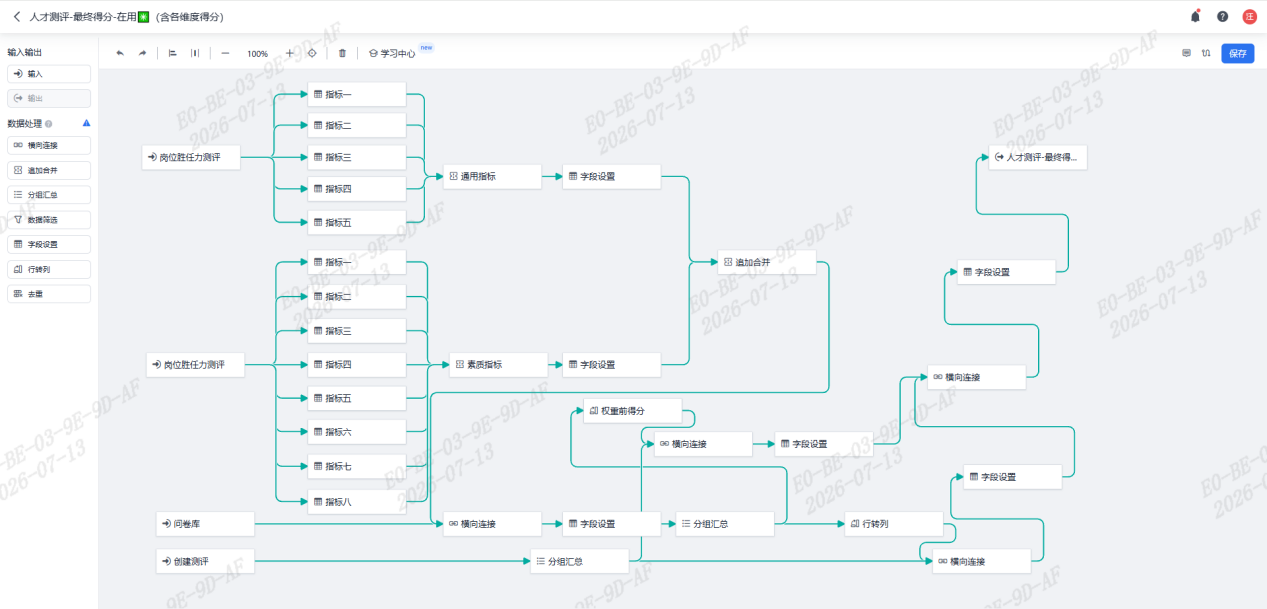Redo the last canvas action
1267x609 pixels.
(142, 53)
